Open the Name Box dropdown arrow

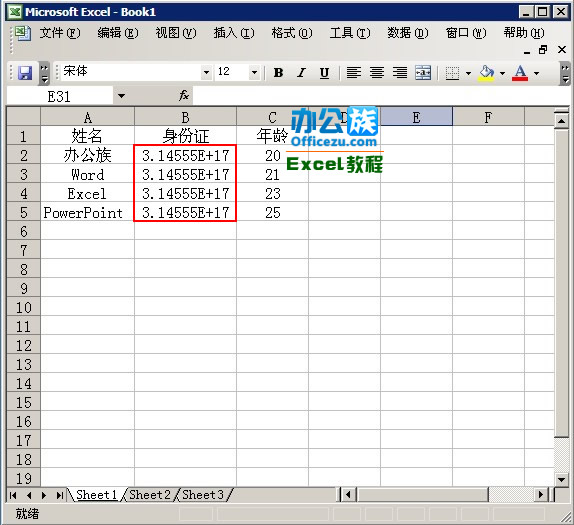[x=121, y=96]
